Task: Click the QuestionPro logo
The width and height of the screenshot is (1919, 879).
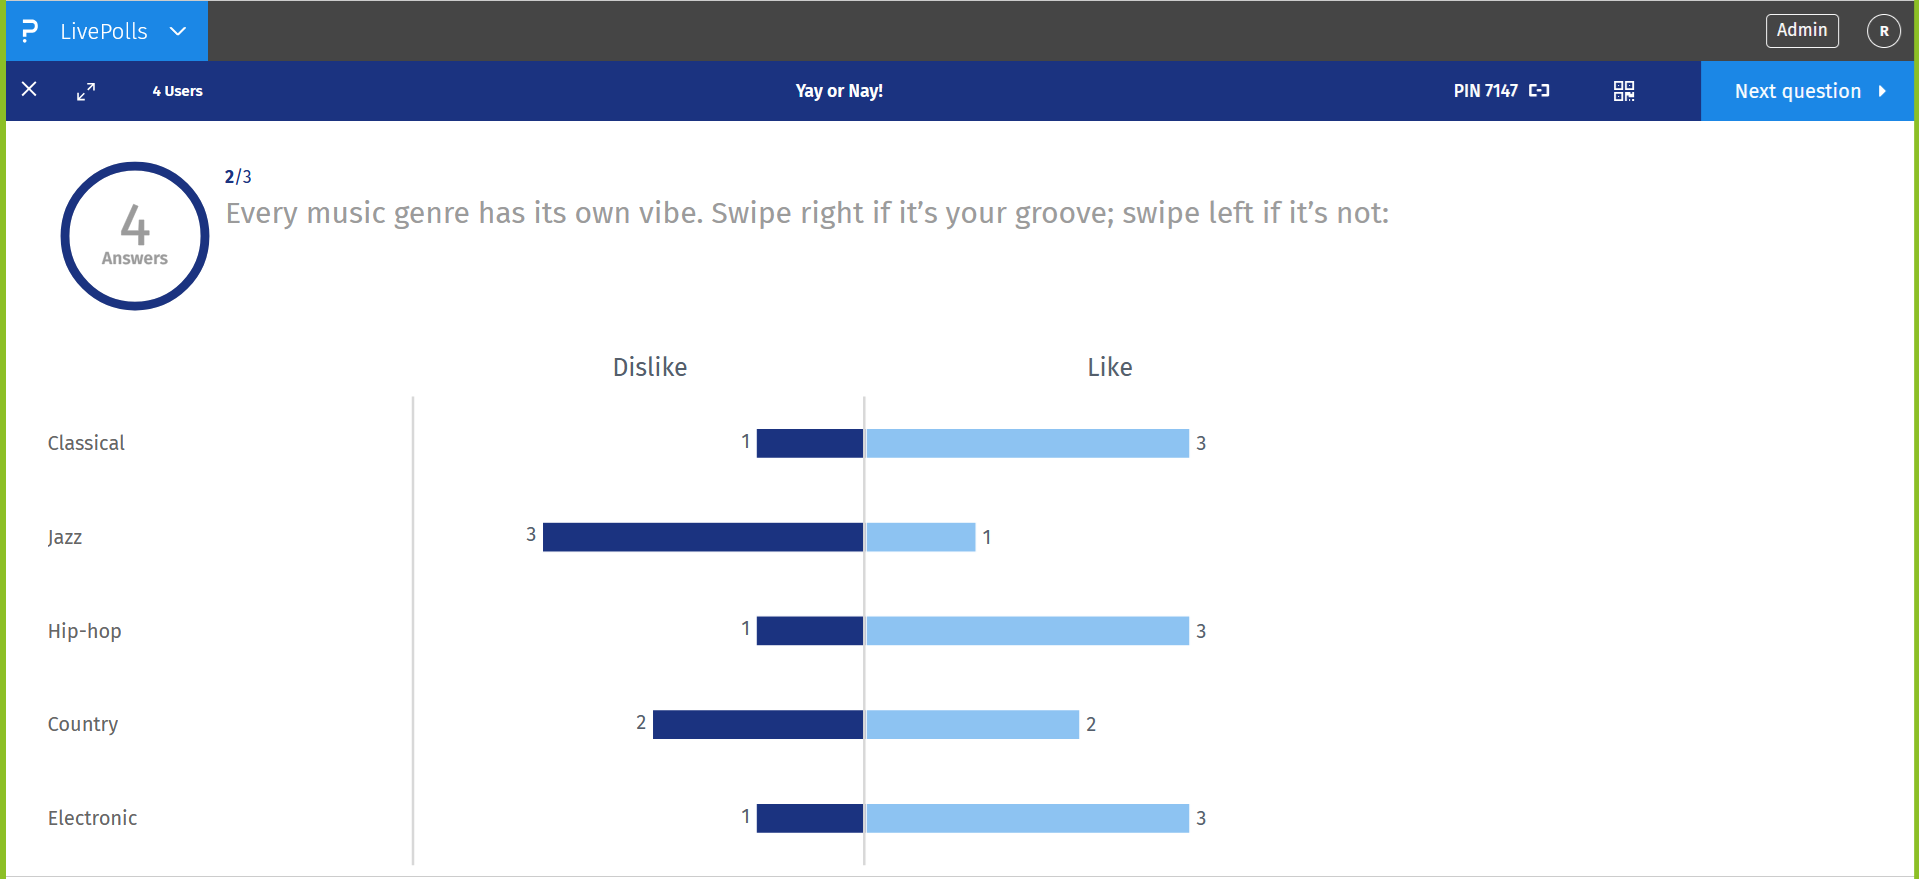Action: (x=30, y=30)
